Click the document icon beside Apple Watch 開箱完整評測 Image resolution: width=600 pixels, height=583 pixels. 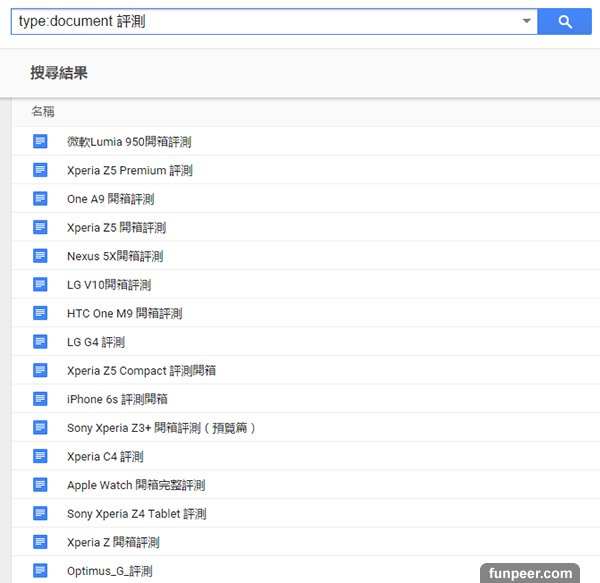40,485
